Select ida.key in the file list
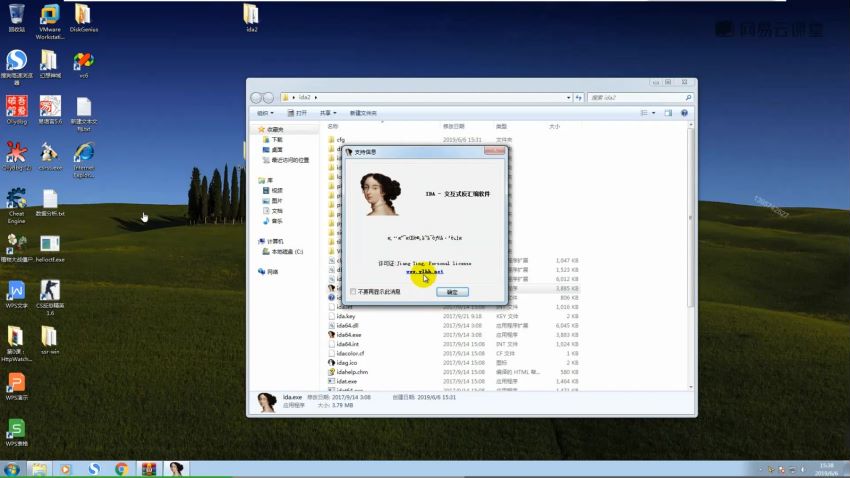This screenshot has height=478, width=850. [345, 316]
